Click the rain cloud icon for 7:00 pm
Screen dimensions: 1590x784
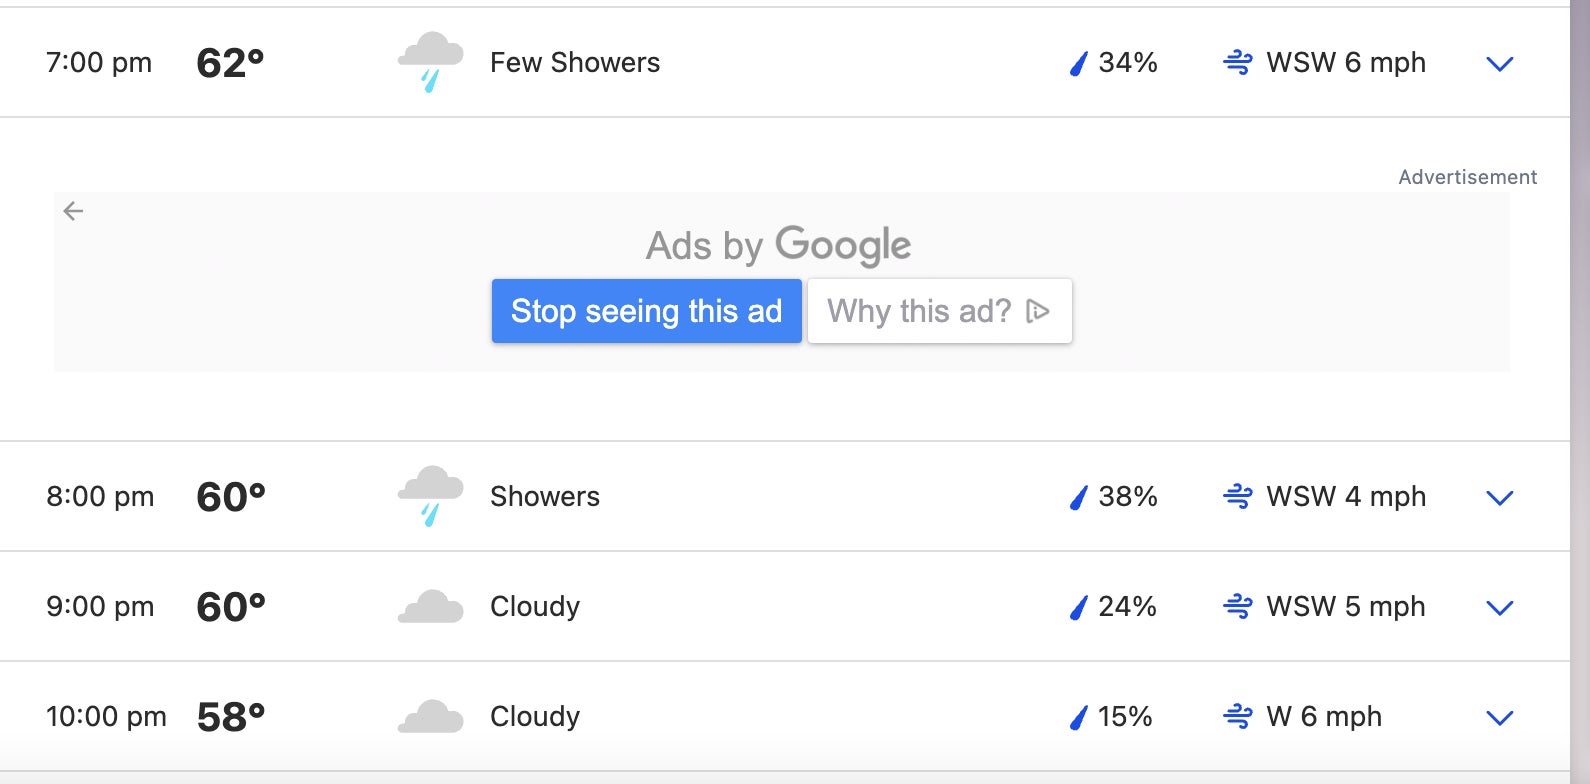(x=430, y=62)
